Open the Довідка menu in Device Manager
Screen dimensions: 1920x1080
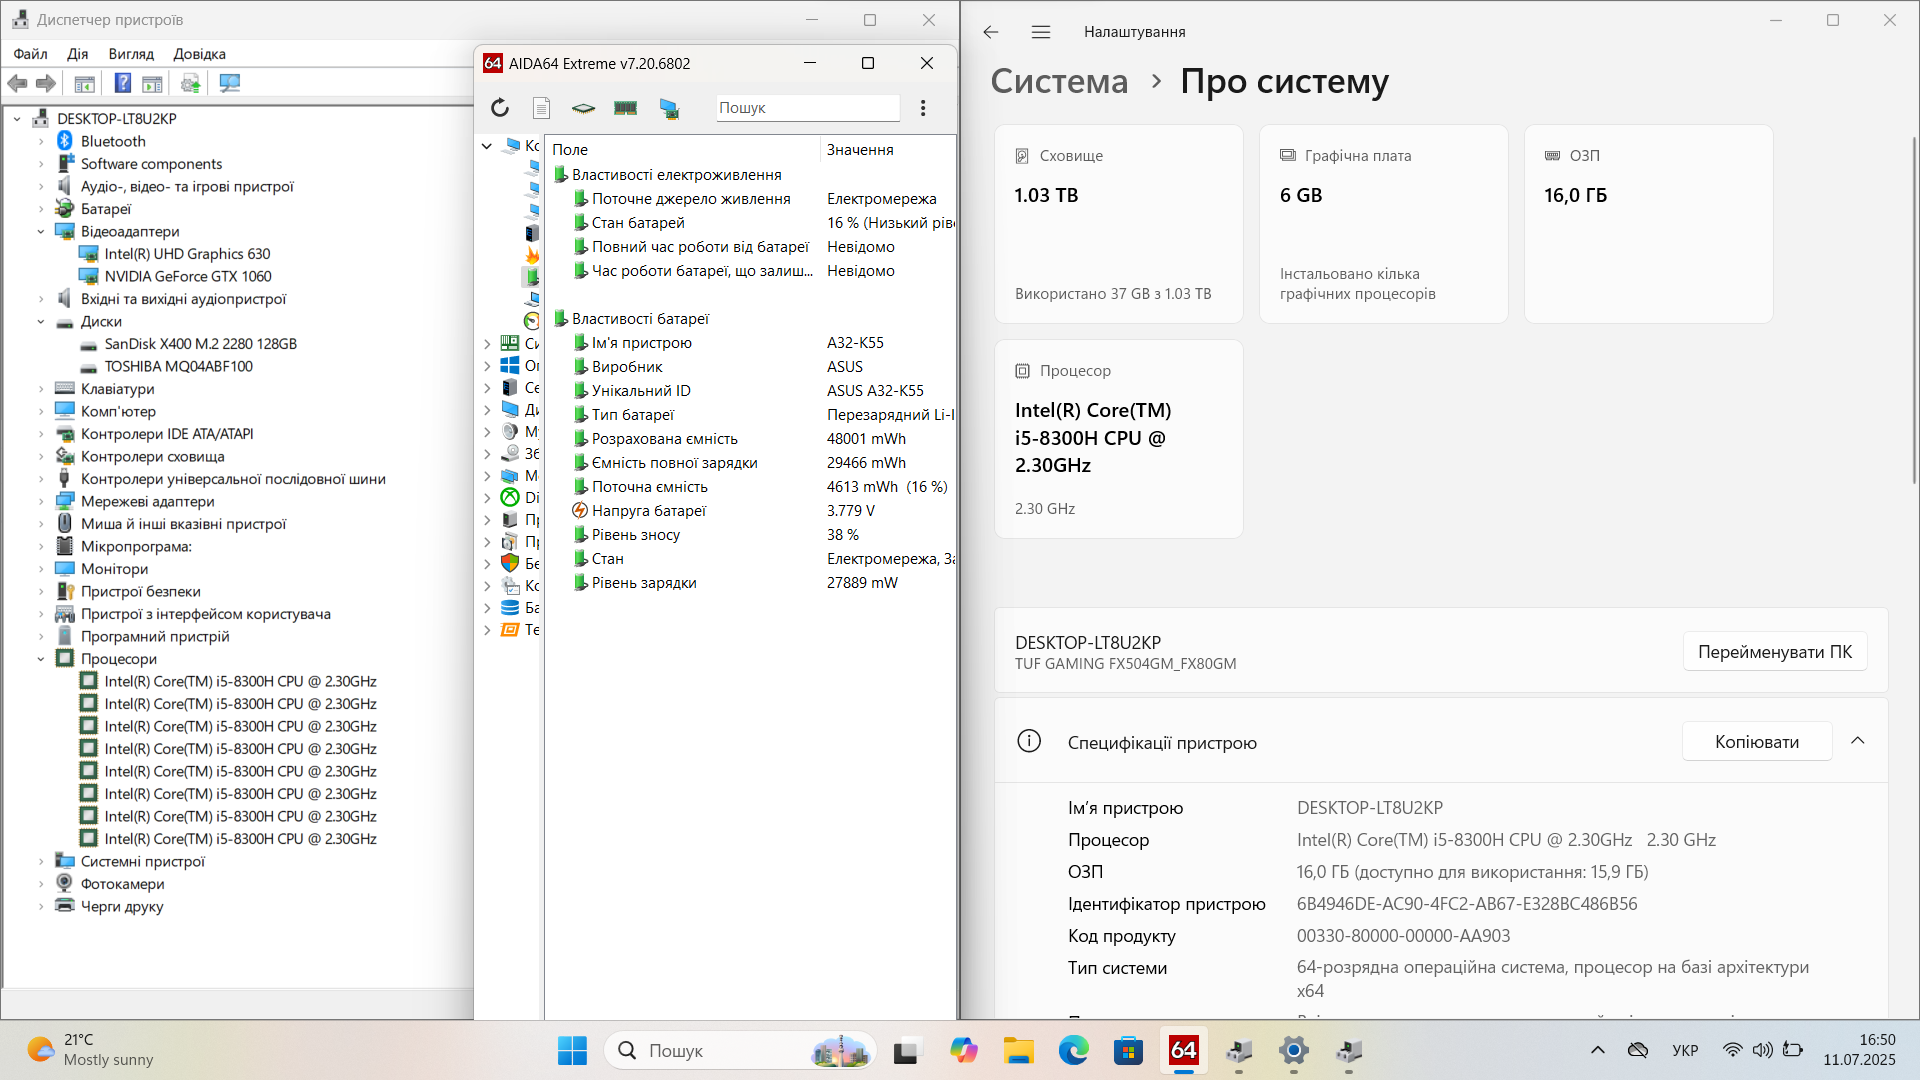coord(199,54)
